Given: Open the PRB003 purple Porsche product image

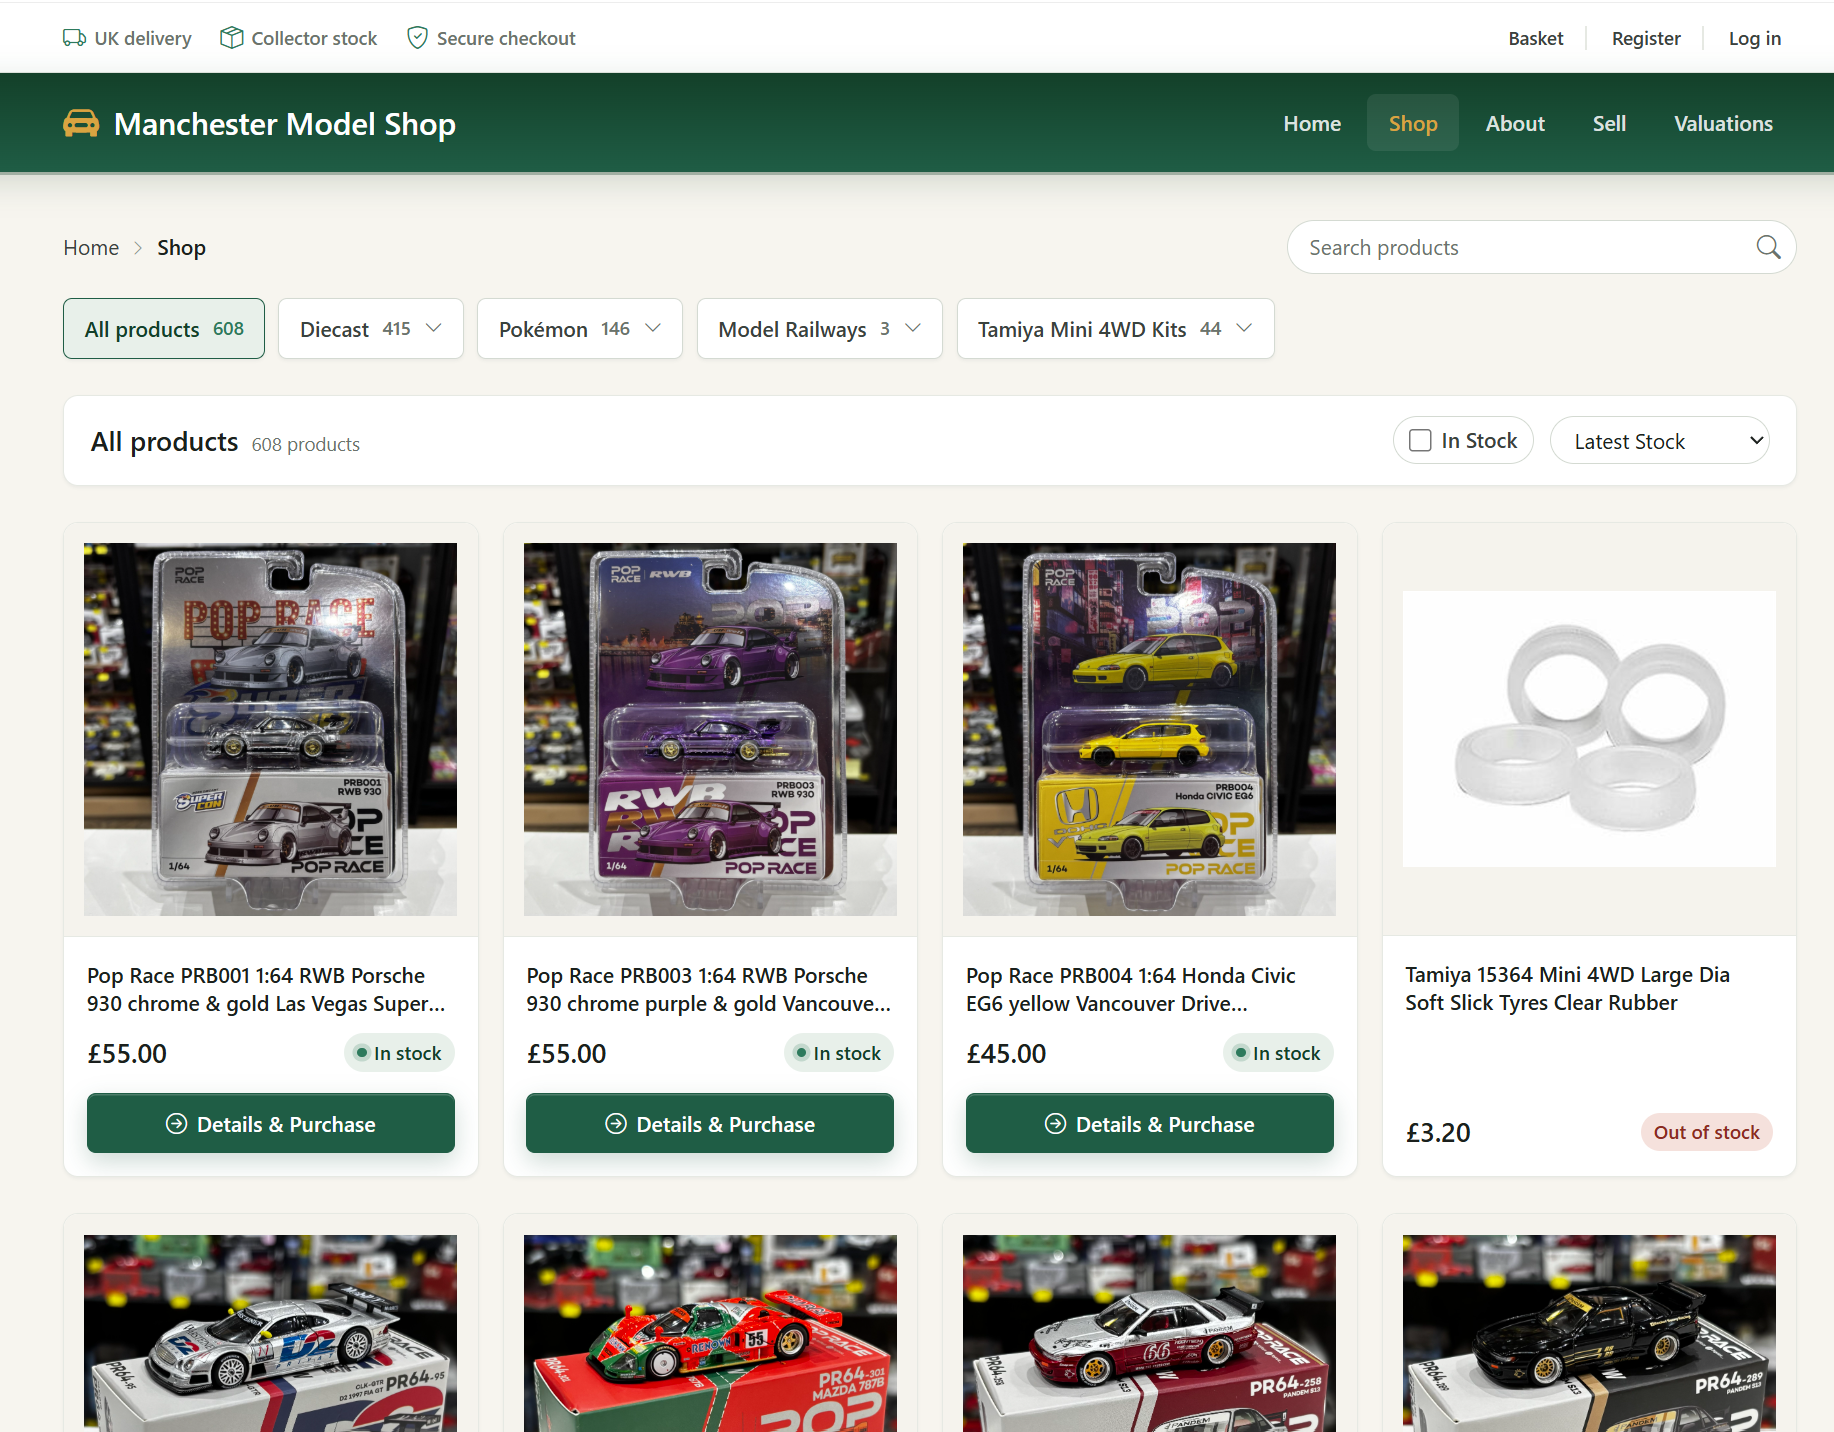Looking at the screenshot, I should (710, 729).
